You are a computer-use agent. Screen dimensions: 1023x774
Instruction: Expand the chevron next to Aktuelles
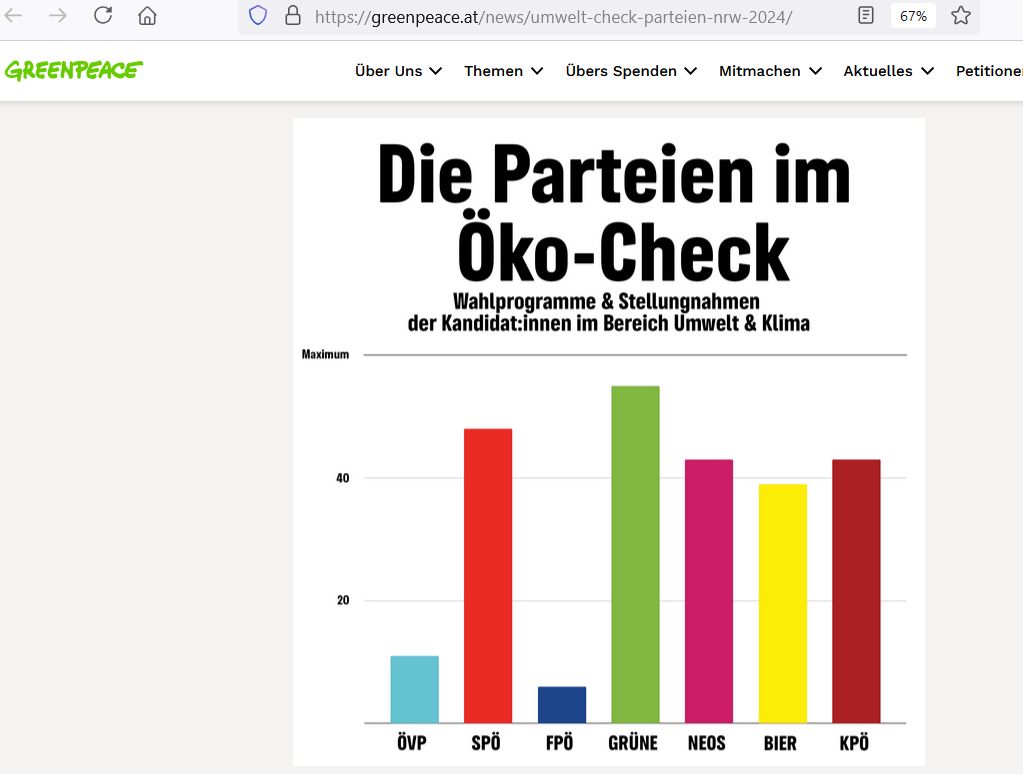(927, 71)
